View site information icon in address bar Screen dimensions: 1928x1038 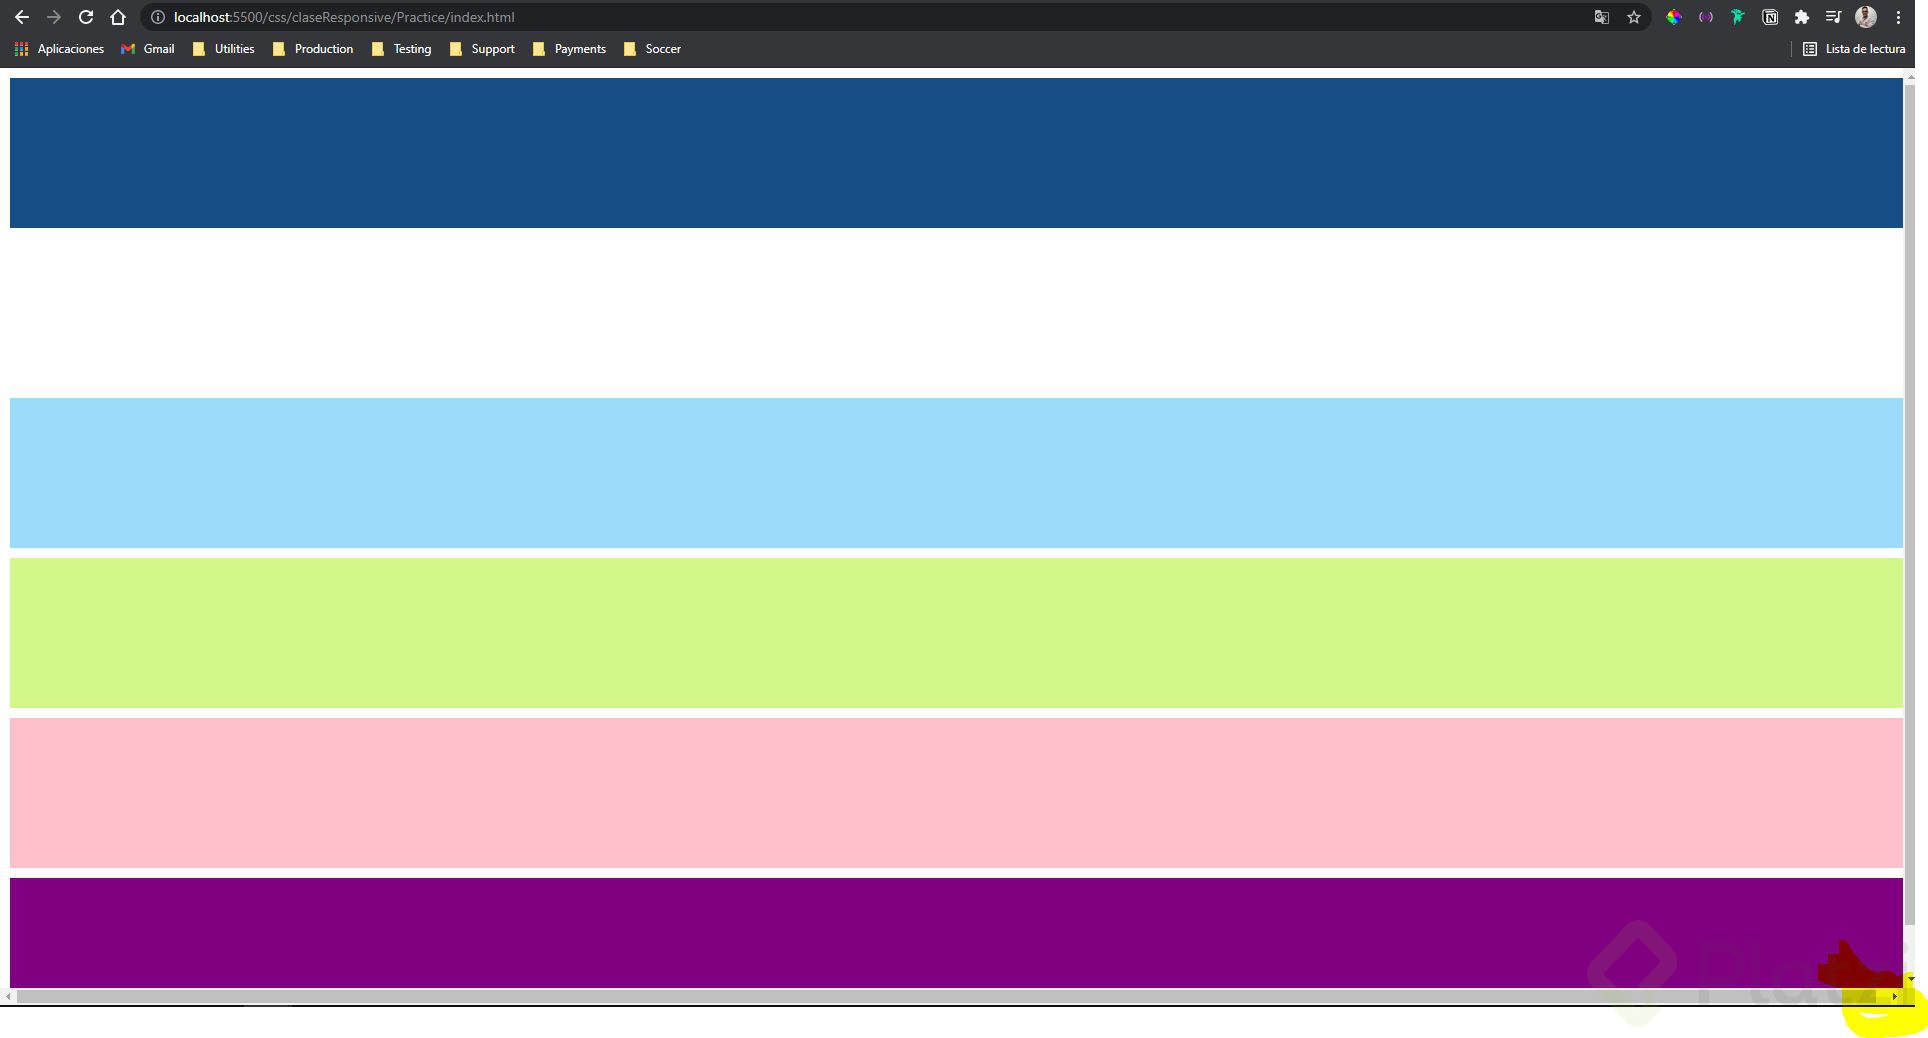(x=158, y=17)
